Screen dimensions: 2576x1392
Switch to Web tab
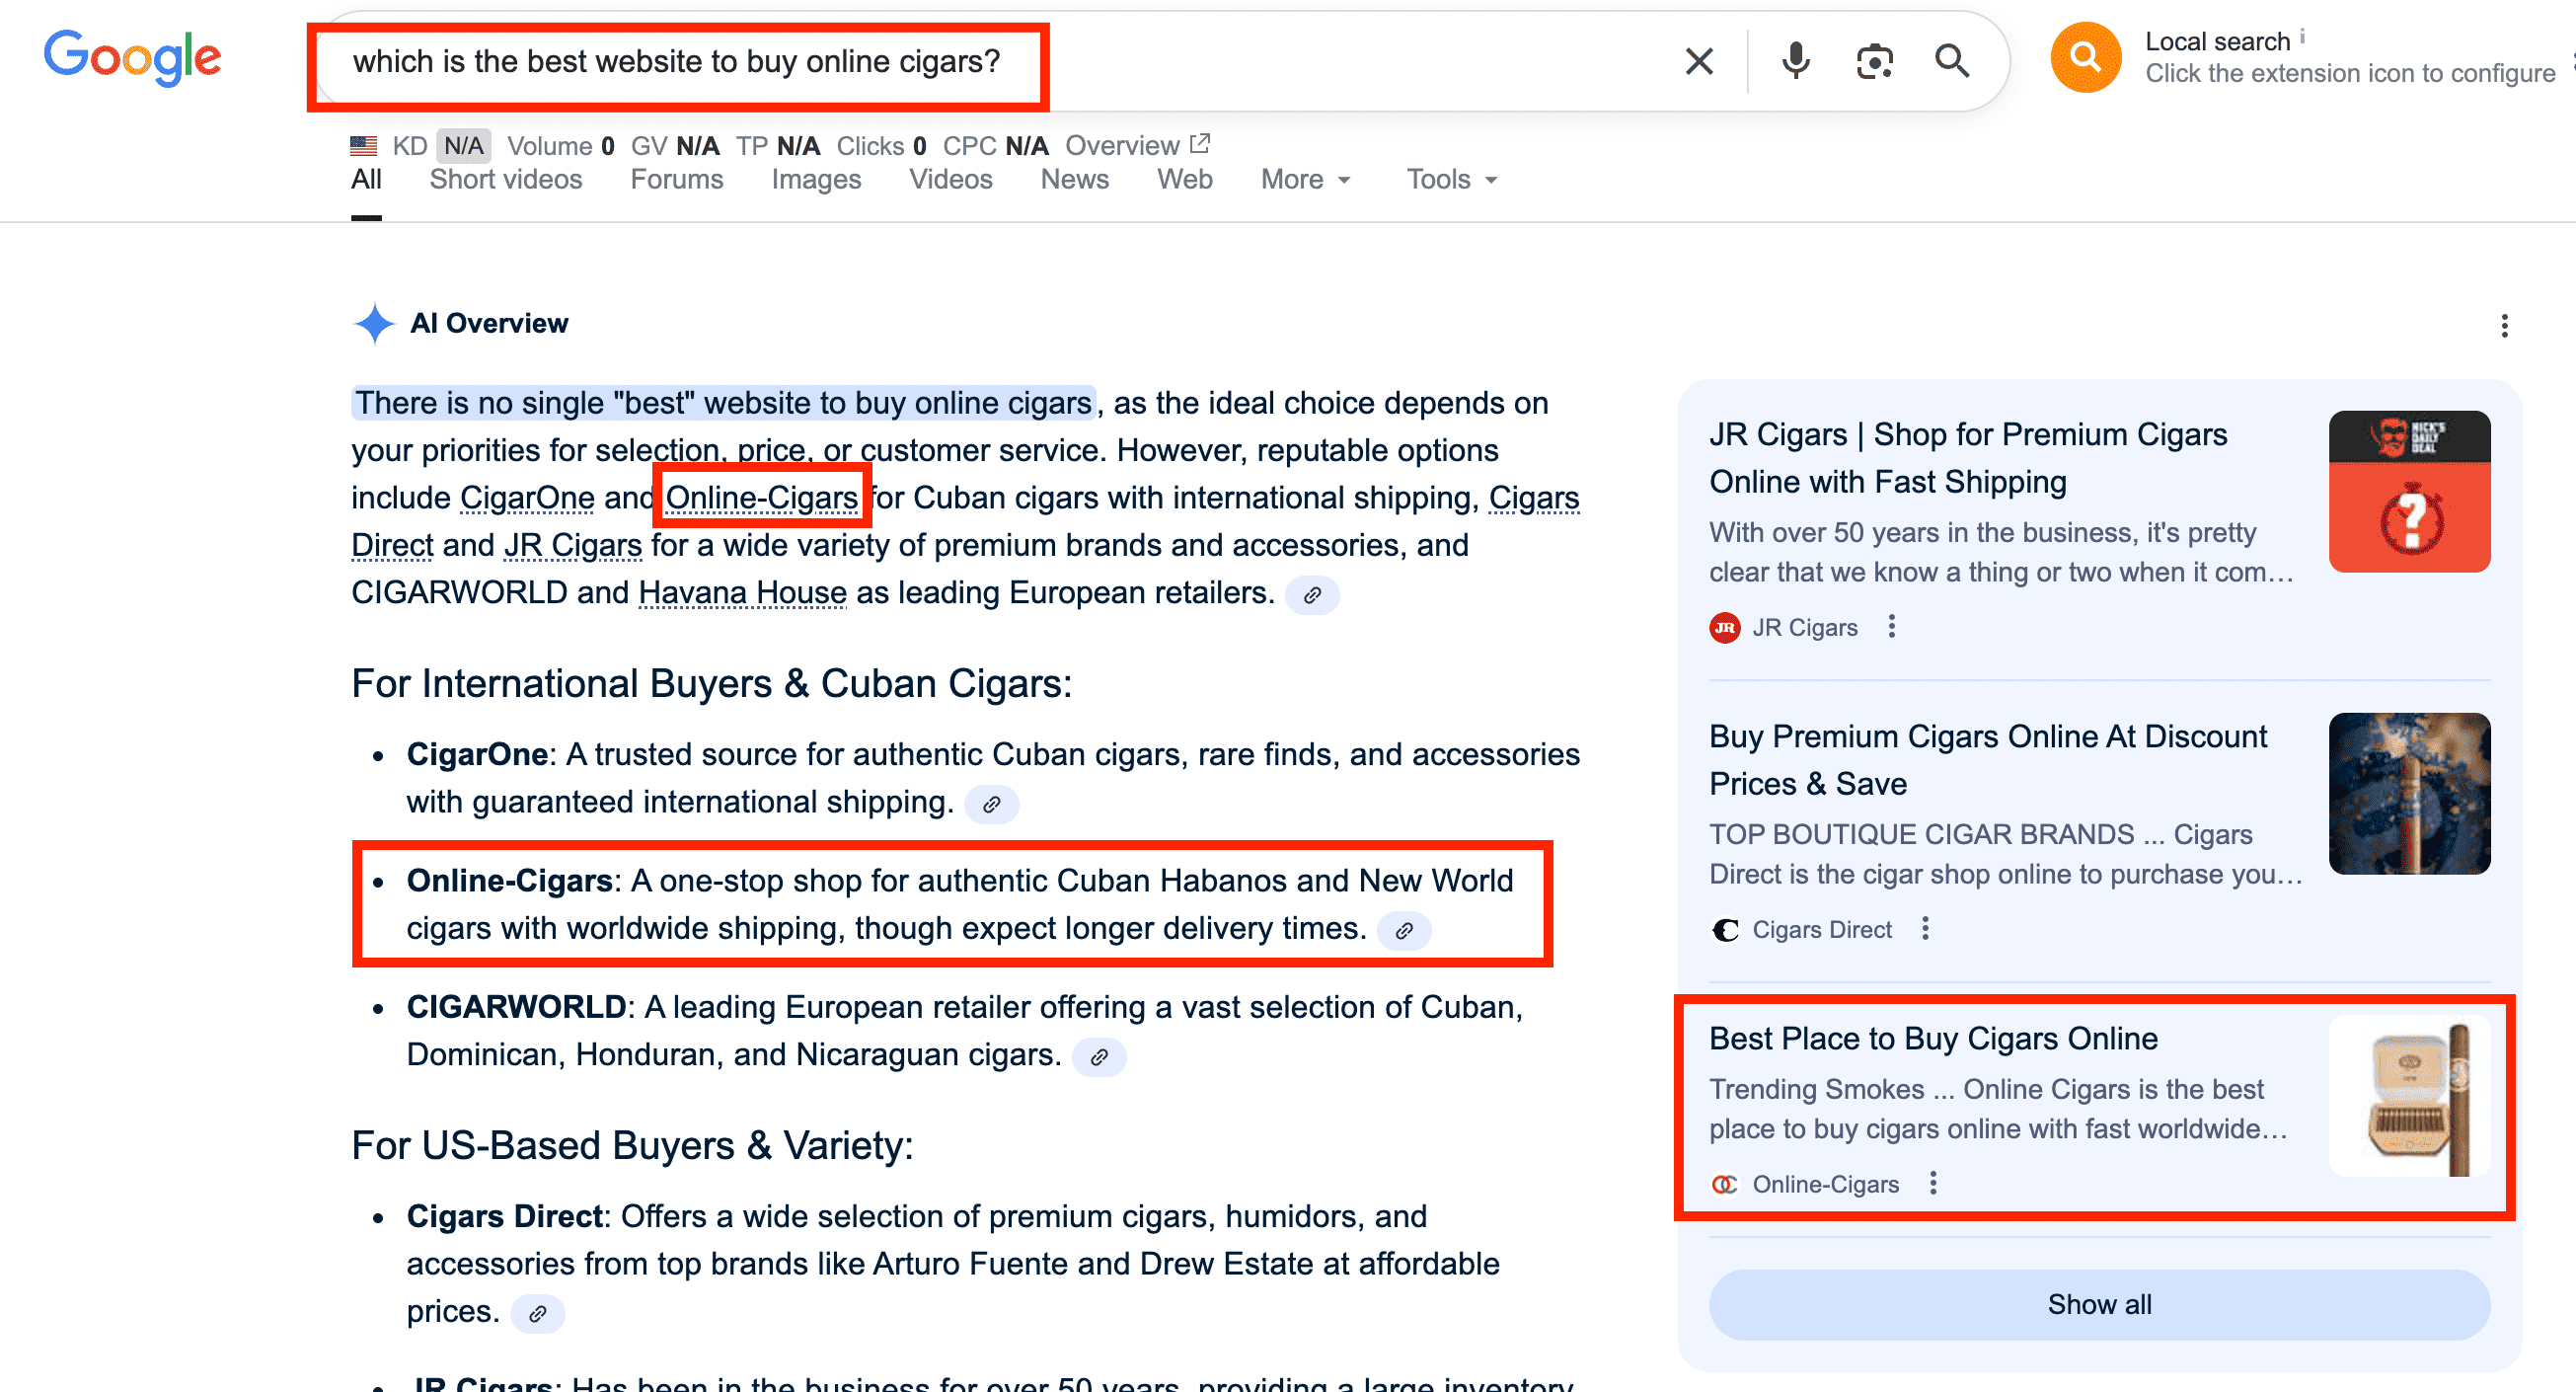tap(1185, 180)
